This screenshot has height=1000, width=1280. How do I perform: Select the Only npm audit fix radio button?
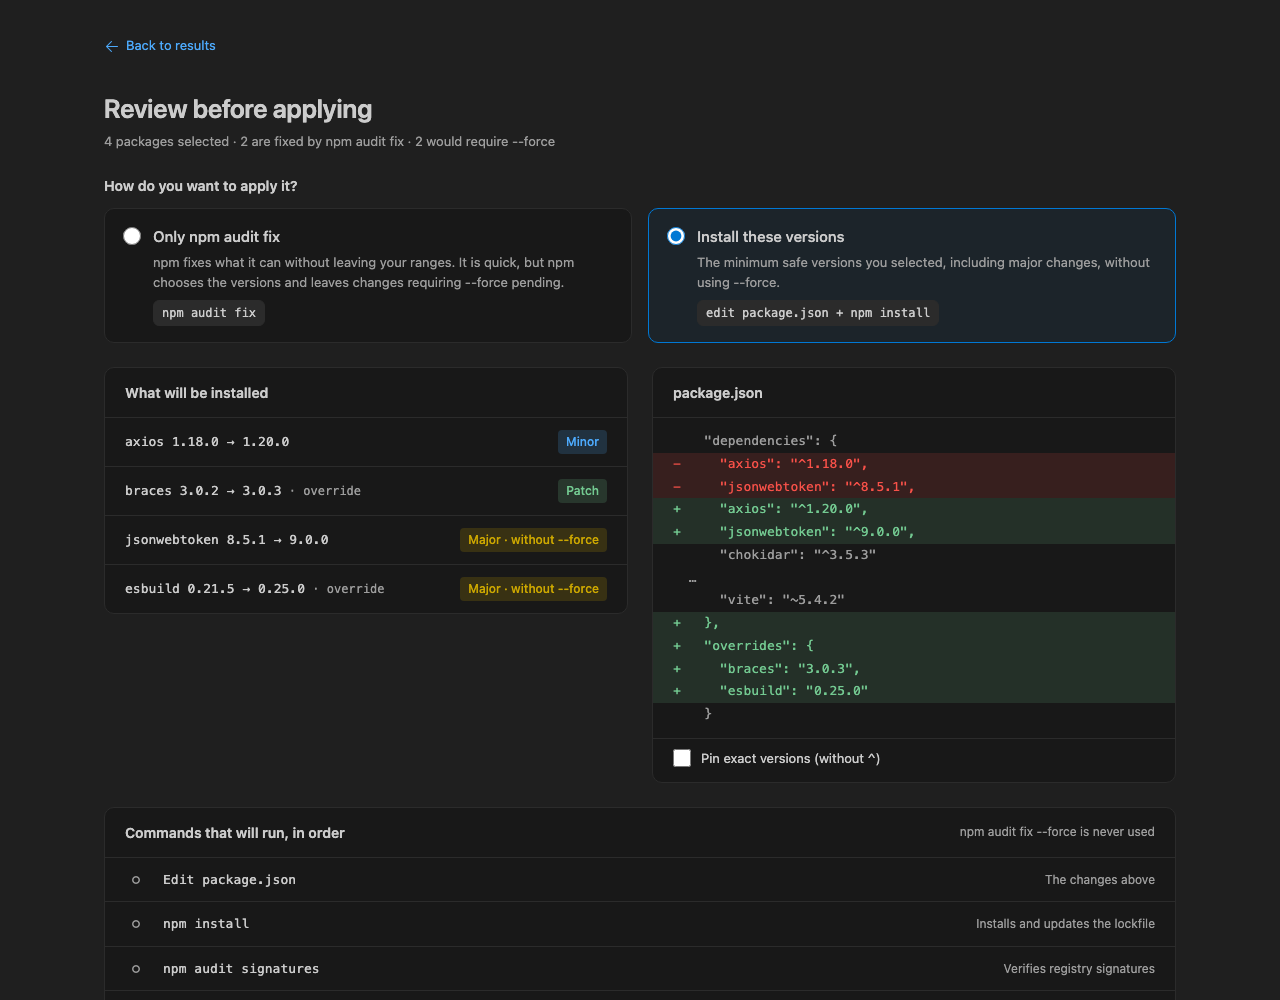132,236
